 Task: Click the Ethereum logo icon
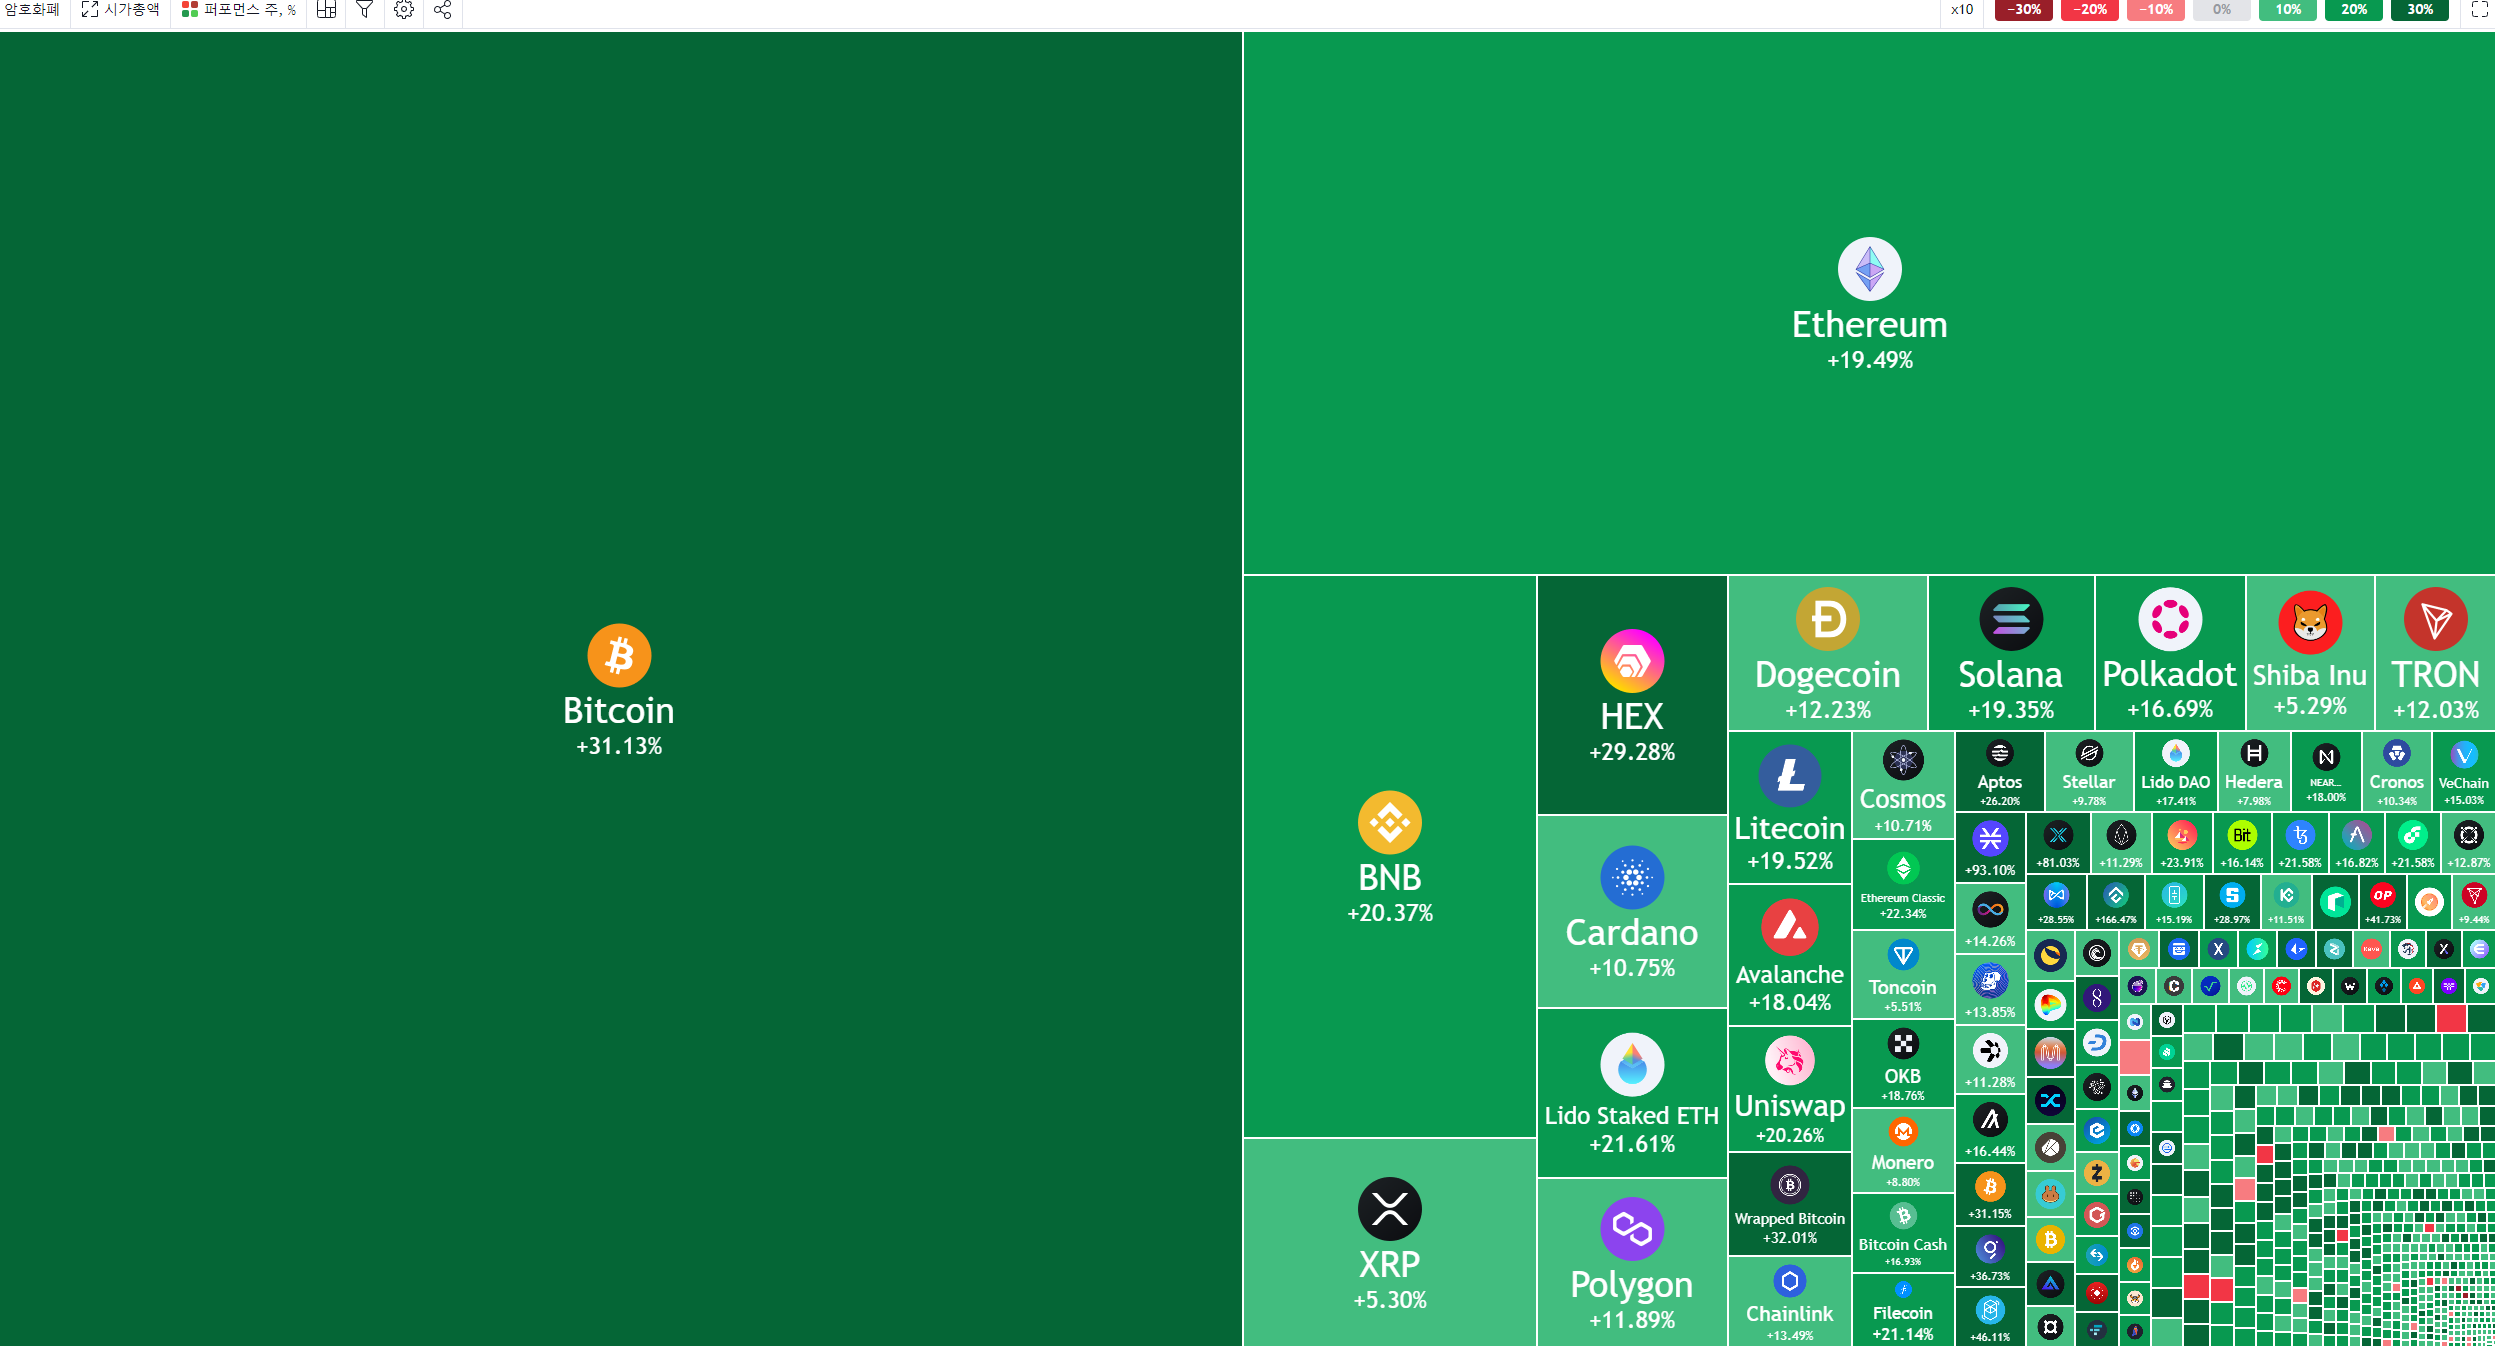pos(1870,269)
